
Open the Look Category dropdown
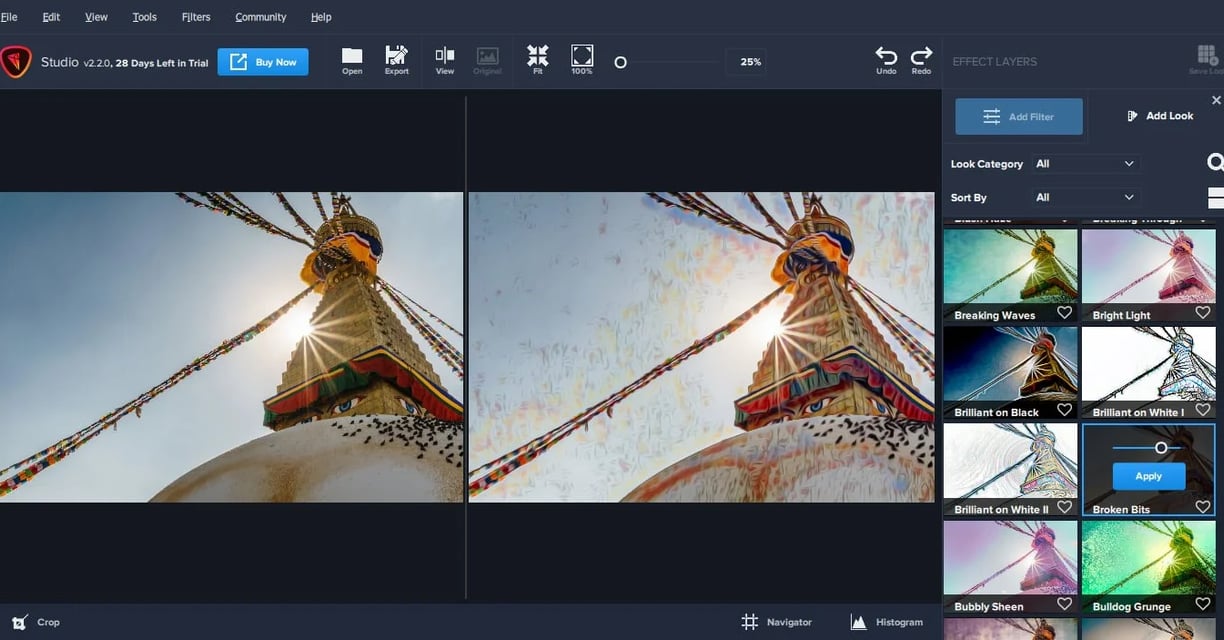tap(1085, 163)
